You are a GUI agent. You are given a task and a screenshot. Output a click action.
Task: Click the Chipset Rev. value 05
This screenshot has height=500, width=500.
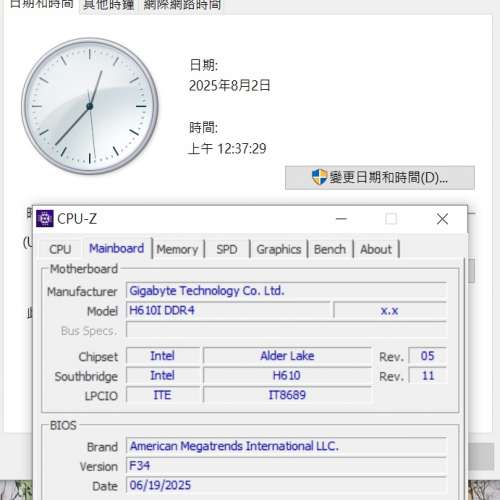427,356
